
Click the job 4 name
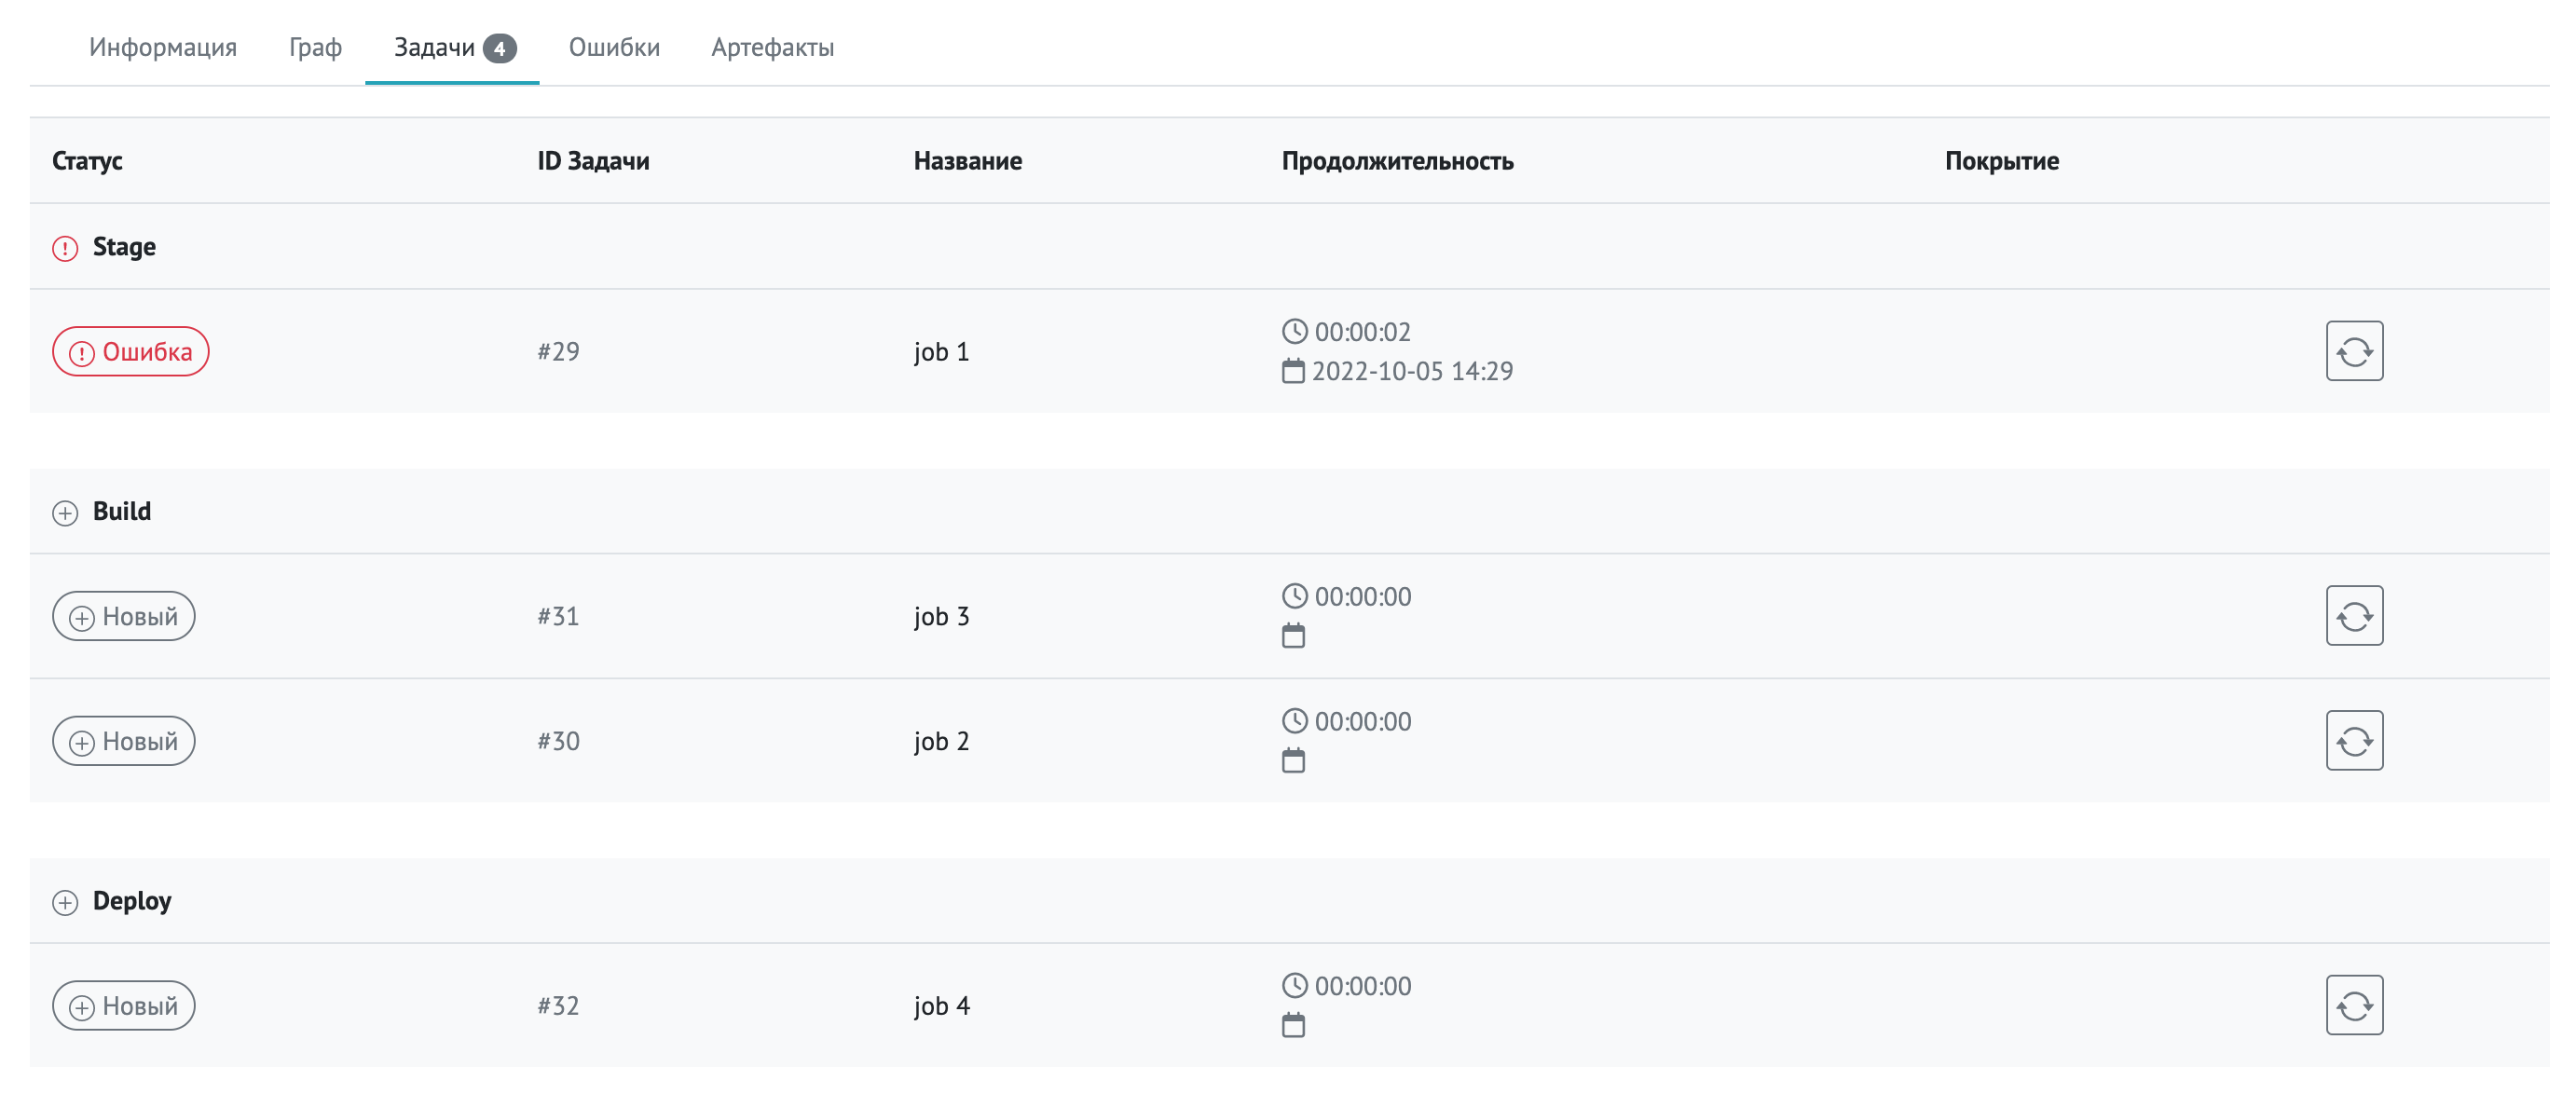[x=941, y=1006]
